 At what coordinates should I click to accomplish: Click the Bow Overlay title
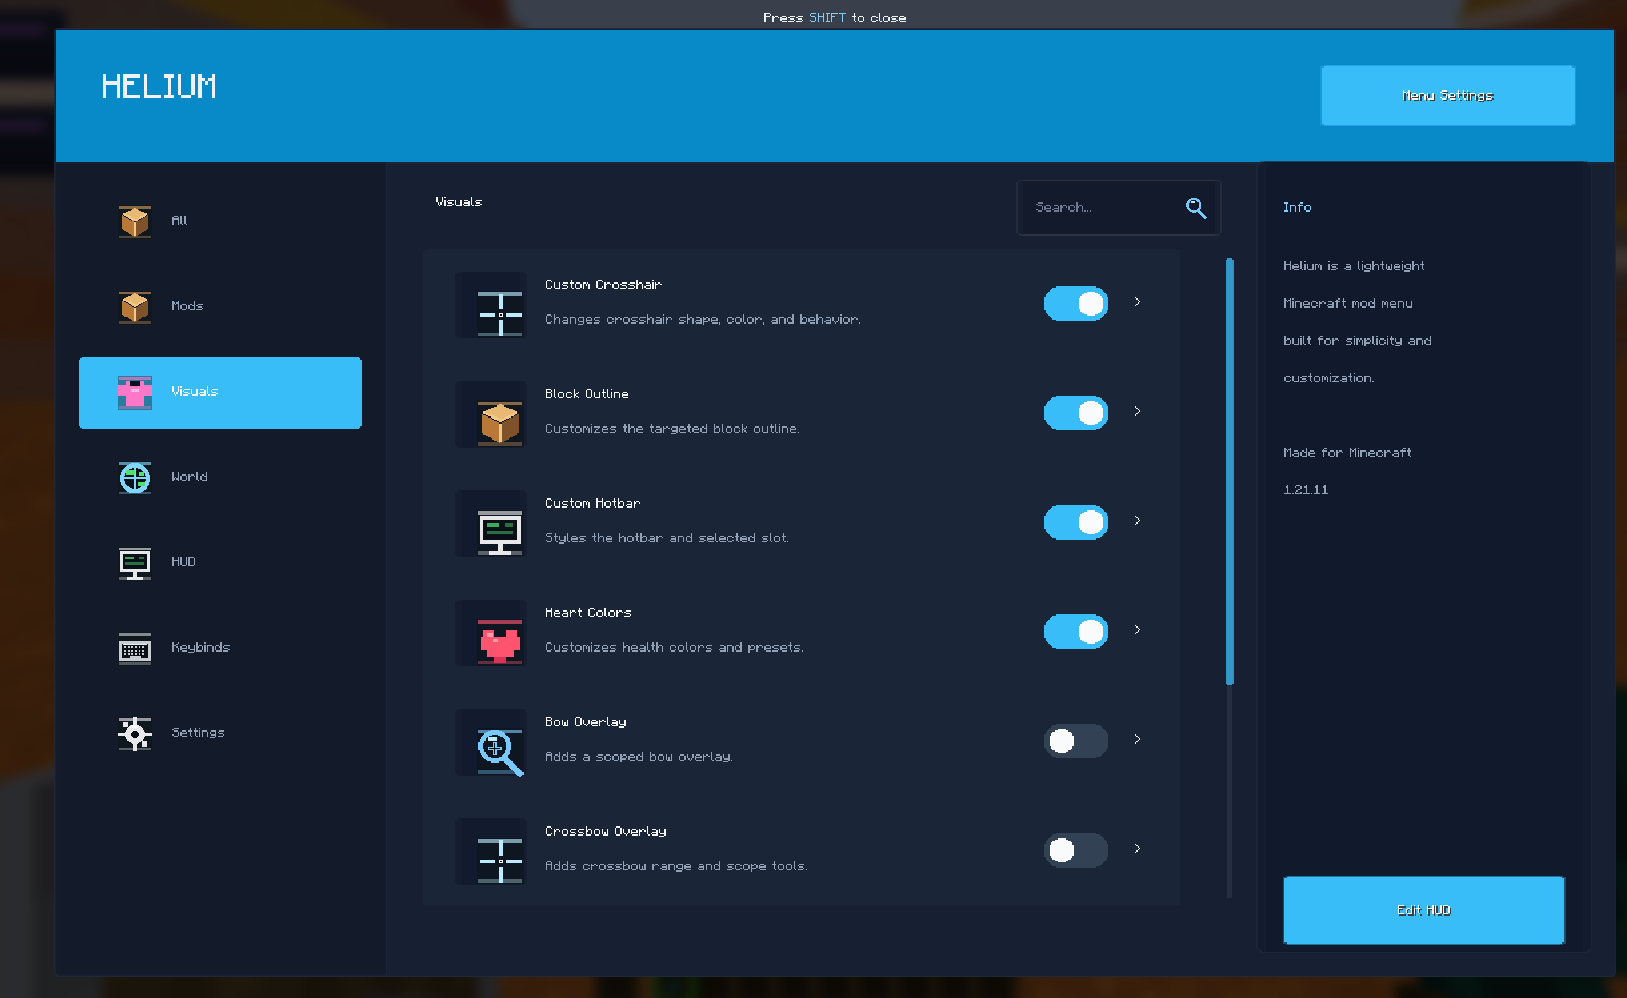pyautogui.click(x=586, y=722)
